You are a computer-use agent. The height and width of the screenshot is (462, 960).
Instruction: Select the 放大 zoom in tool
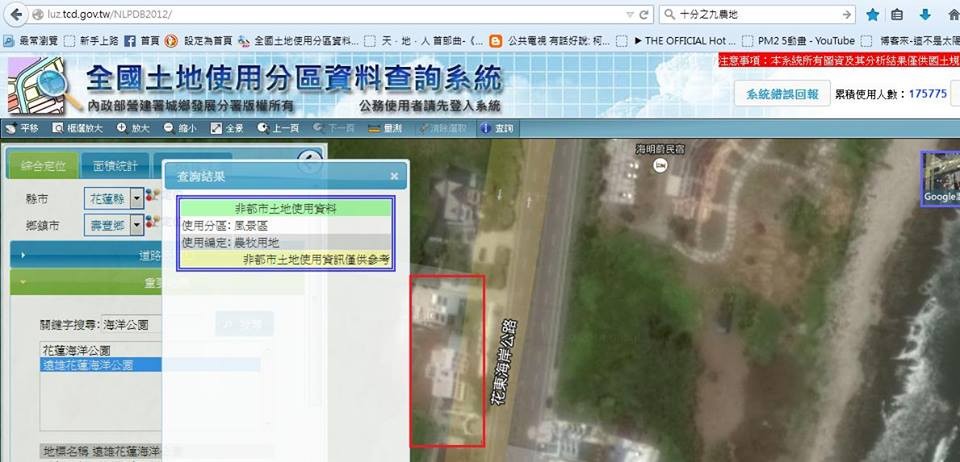133,129
